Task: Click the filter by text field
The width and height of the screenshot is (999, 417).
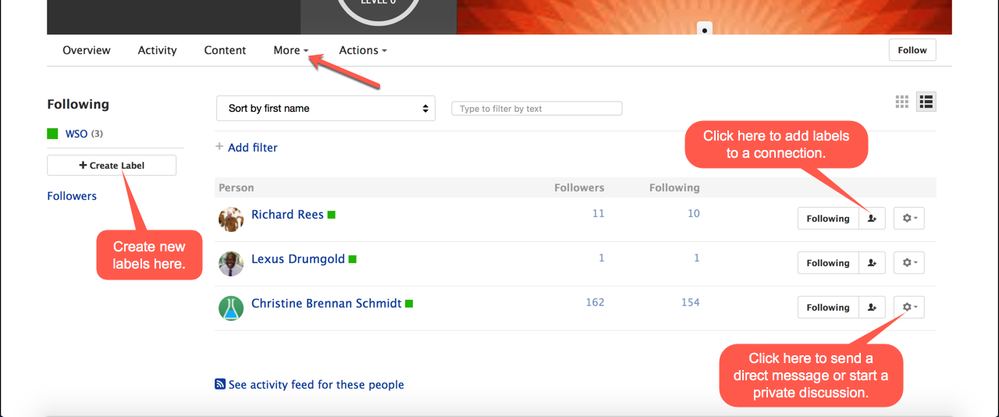Action: (x=537, y=108)
